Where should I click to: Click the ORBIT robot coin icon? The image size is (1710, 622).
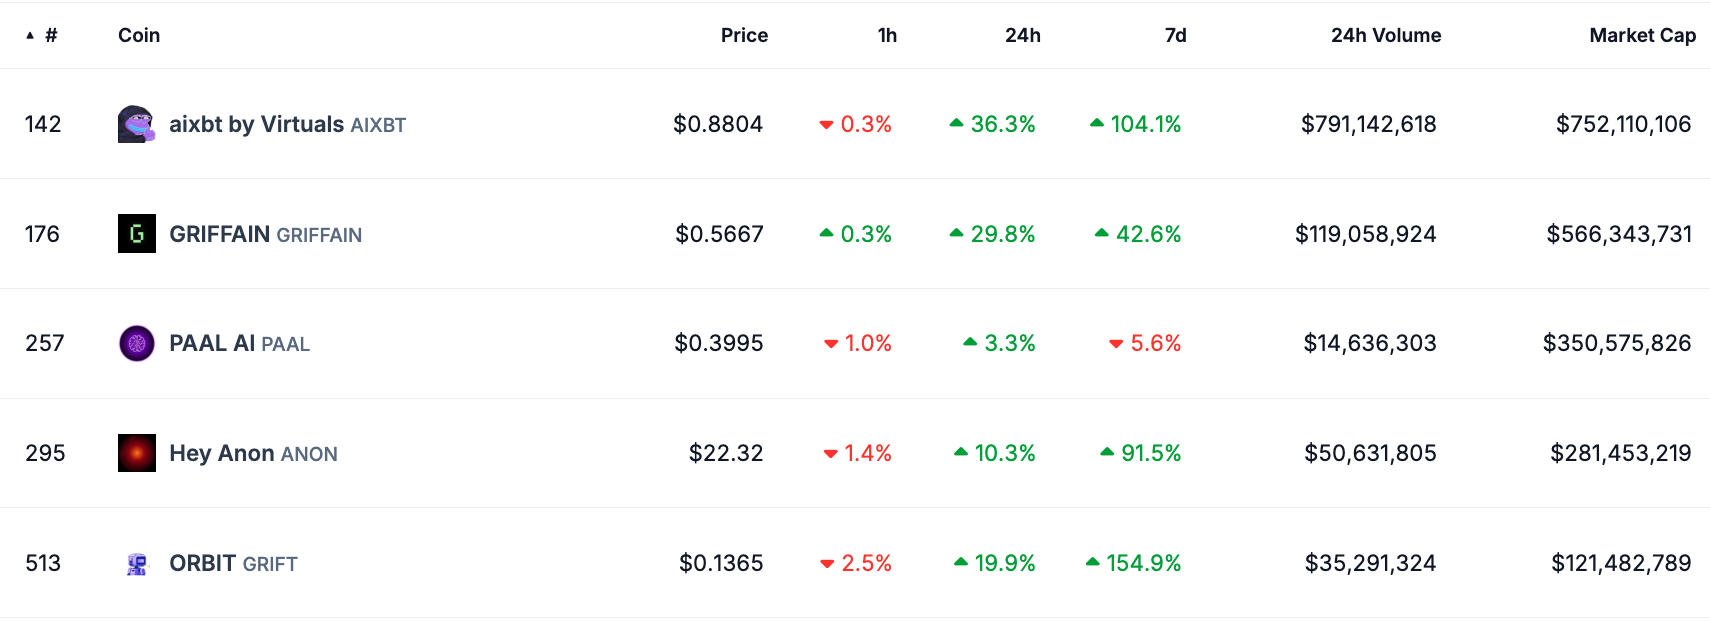[136, 564]
